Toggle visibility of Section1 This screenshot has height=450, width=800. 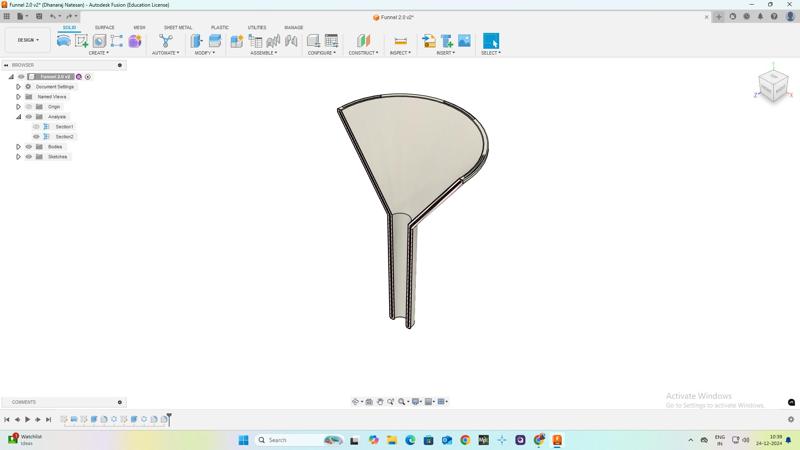[x=36, y=127]
